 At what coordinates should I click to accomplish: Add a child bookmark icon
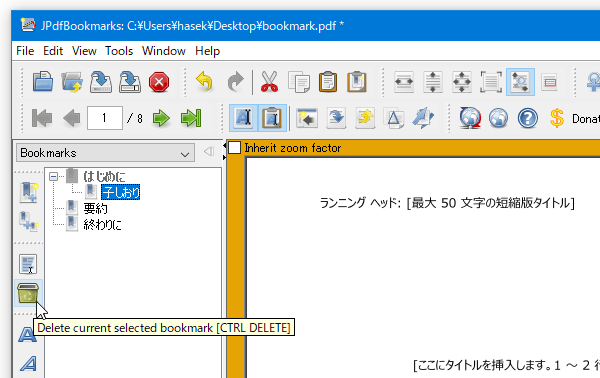click(x=28, y=222)
